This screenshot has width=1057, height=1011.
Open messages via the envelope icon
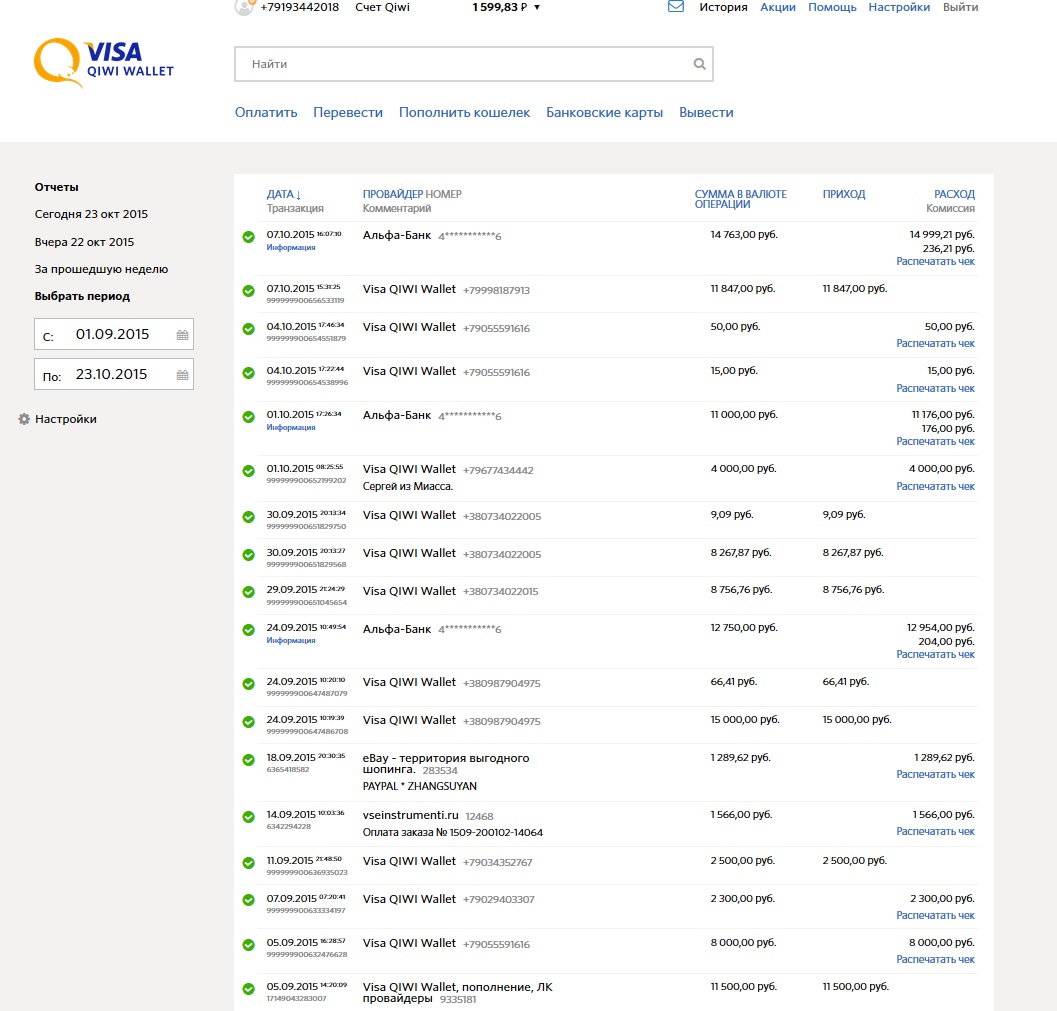[x=676, y=7]
